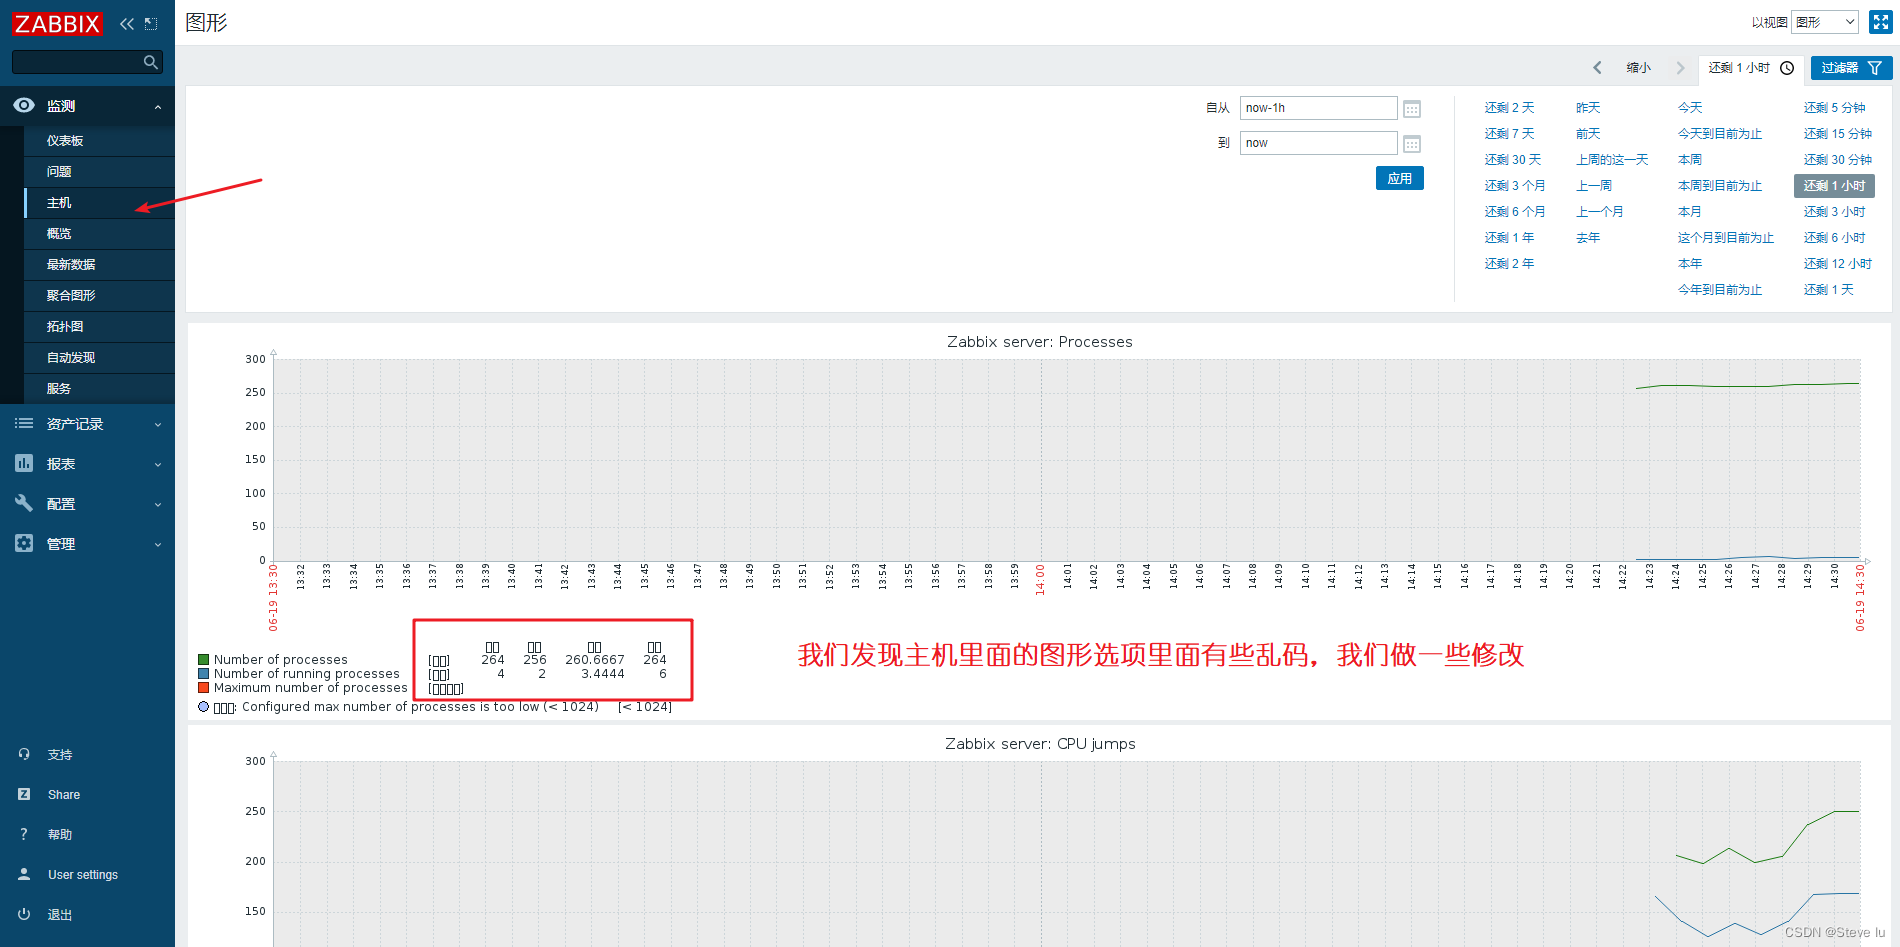
Task: Click the 到 now input field
Action: pyautogui.click(x=1318, y=143)
